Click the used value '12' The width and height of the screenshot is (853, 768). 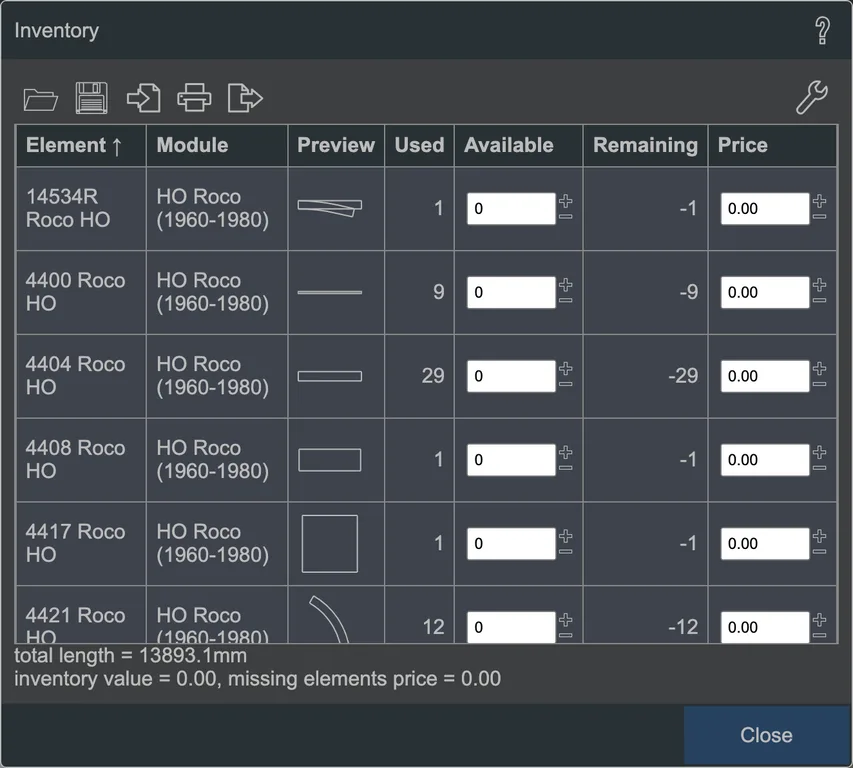434,627
